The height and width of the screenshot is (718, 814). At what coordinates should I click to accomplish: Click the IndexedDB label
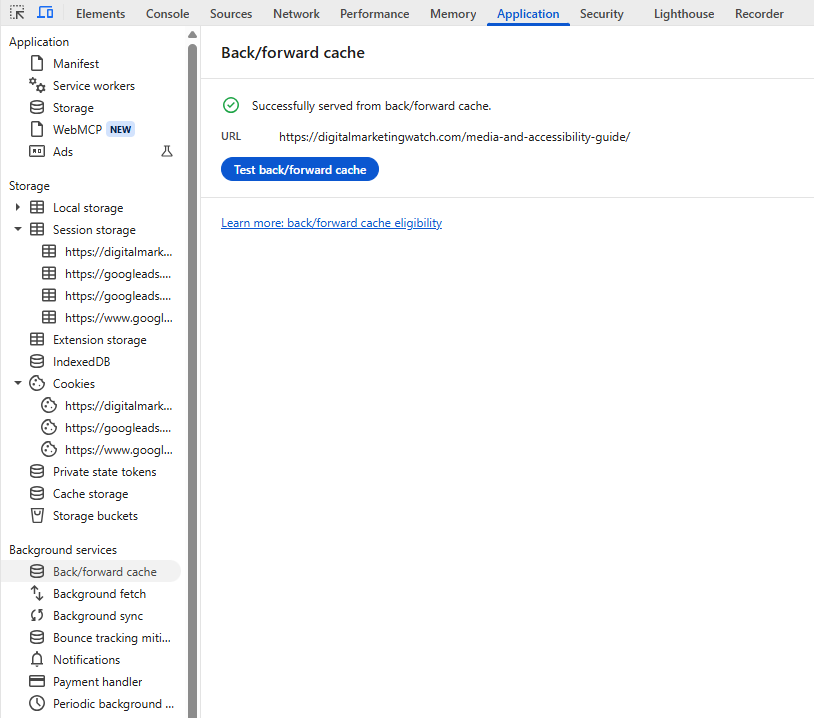pos(82,361)
